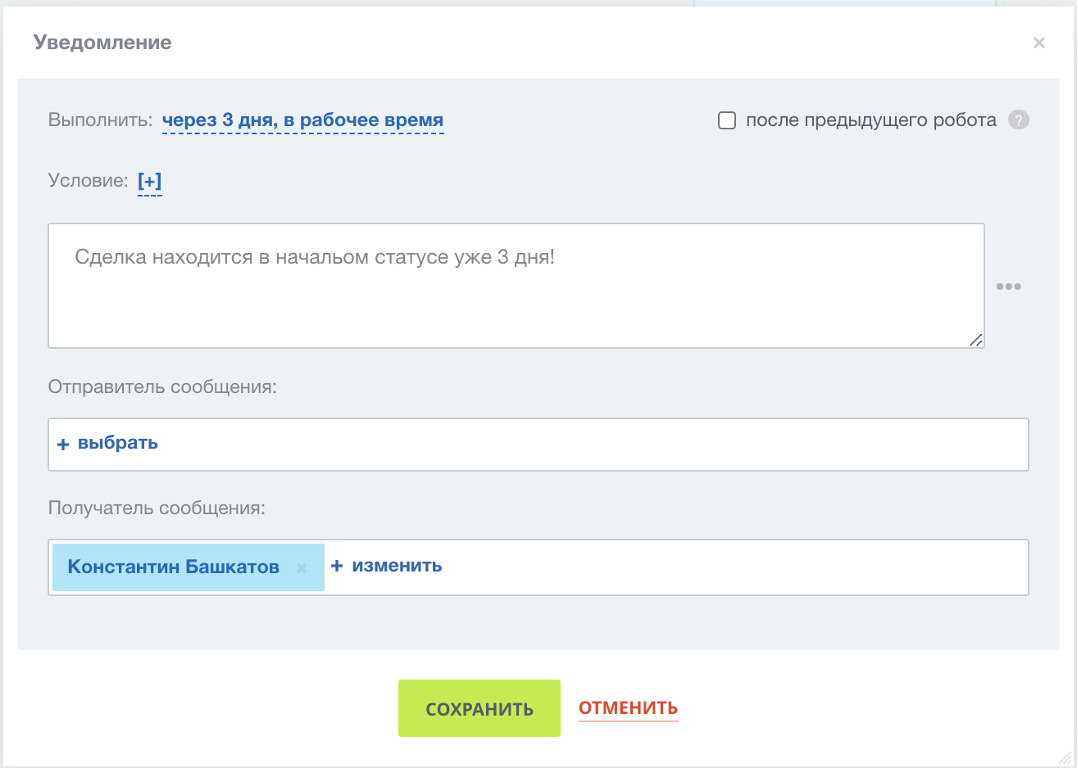The width and height of the screenshot is (1078, 768).
Task: Click the 'после предыдущего робота' label text
Action: pos(871,121)
